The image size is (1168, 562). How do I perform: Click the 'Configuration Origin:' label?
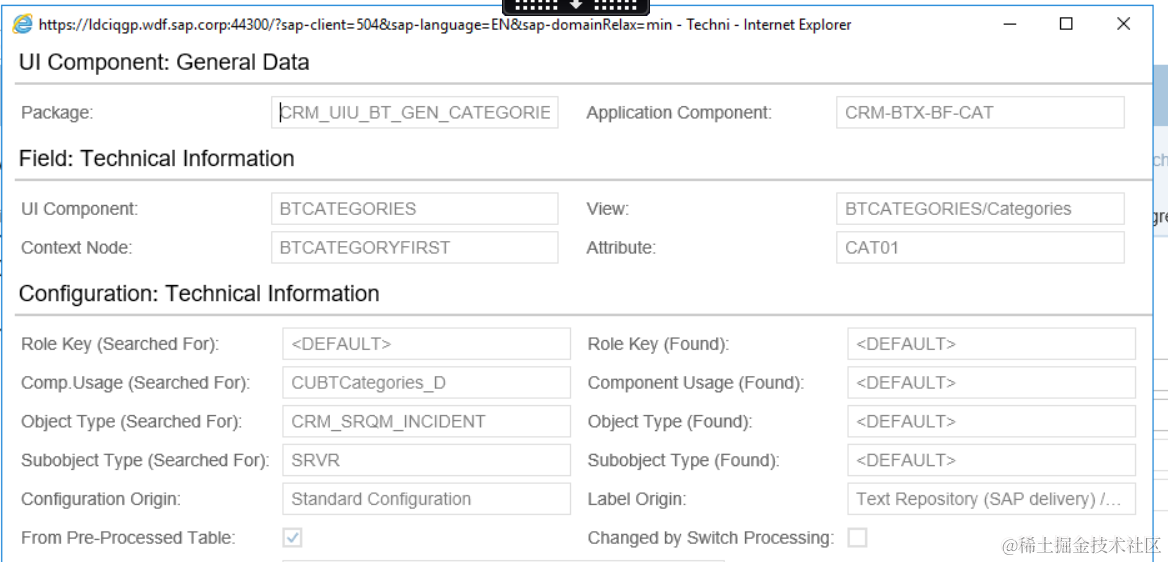(101, 499)
